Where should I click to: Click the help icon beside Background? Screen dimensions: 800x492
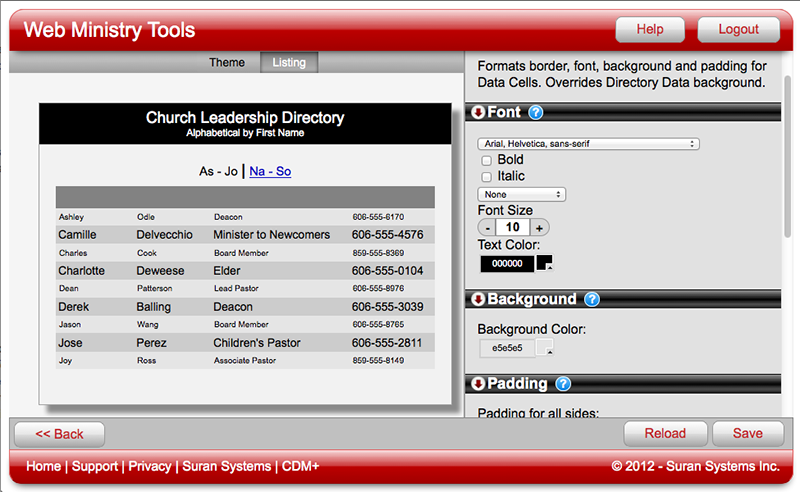(591, 299)
